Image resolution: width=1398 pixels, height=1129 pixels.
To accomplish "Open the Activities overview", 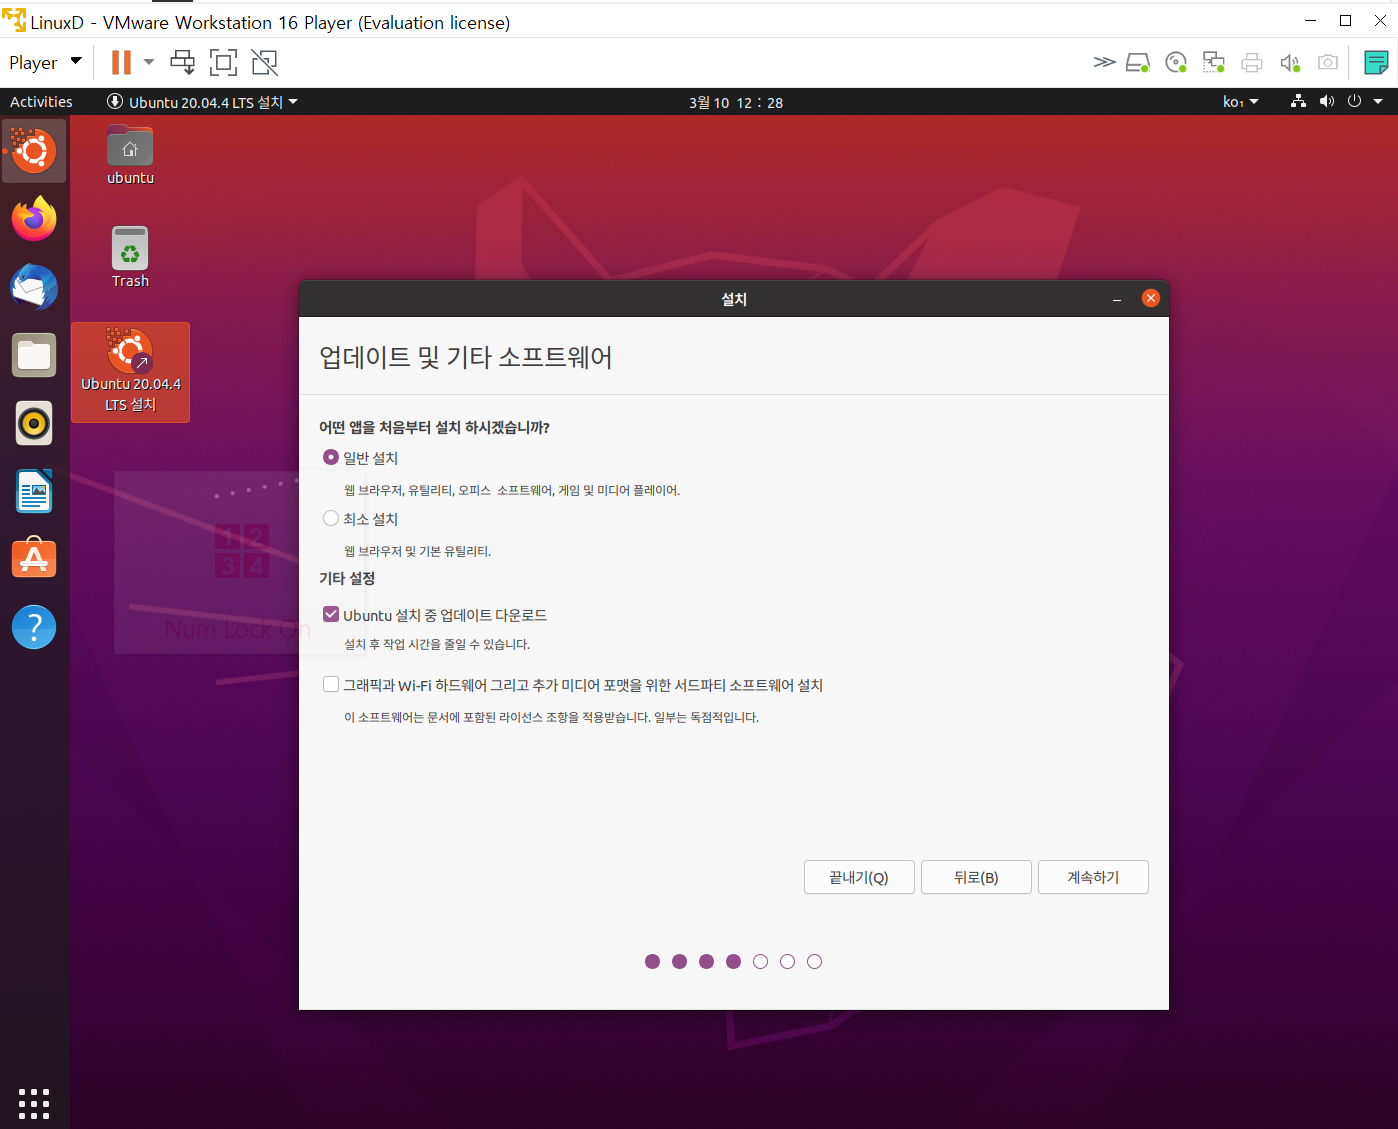I will (x=41, y=102).
